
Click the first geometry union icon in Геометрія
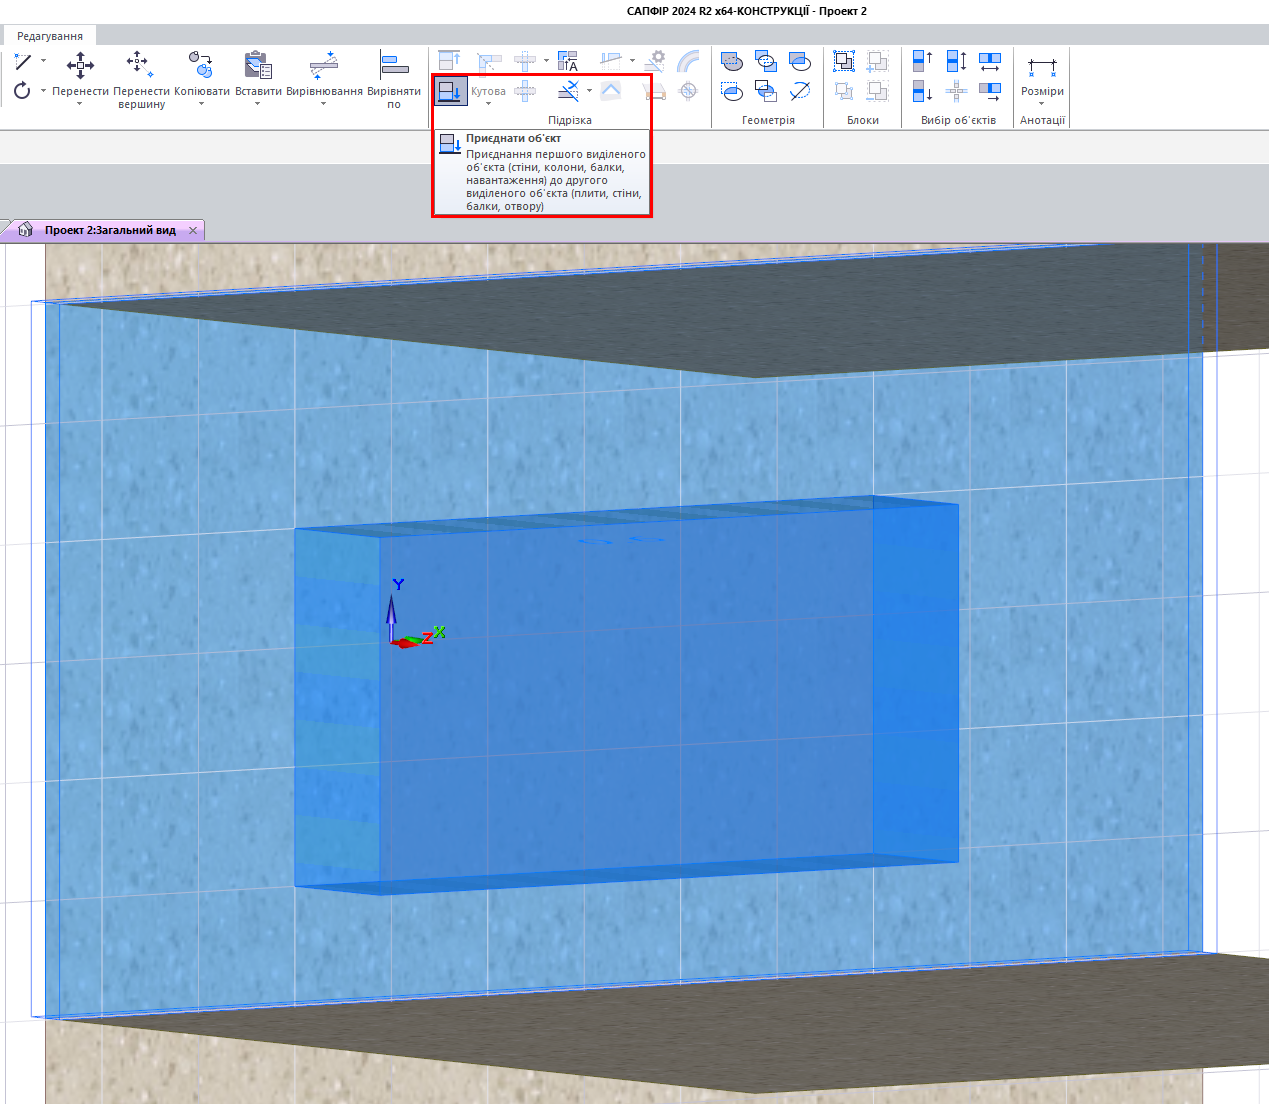click(x=732, y=61)
